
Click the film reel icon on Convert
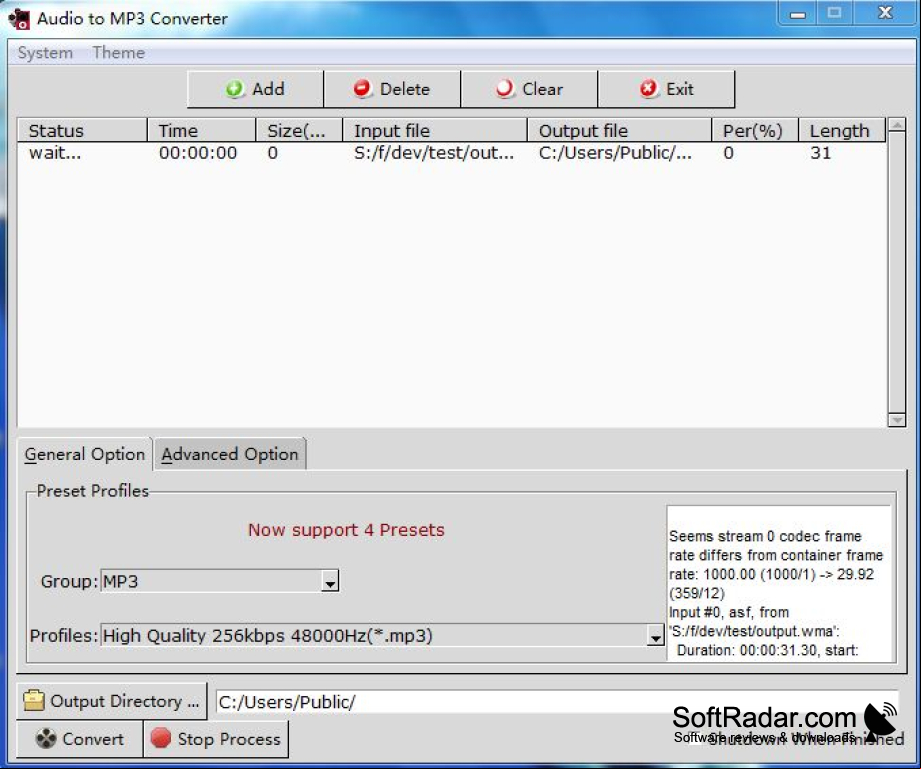point(46,738)
